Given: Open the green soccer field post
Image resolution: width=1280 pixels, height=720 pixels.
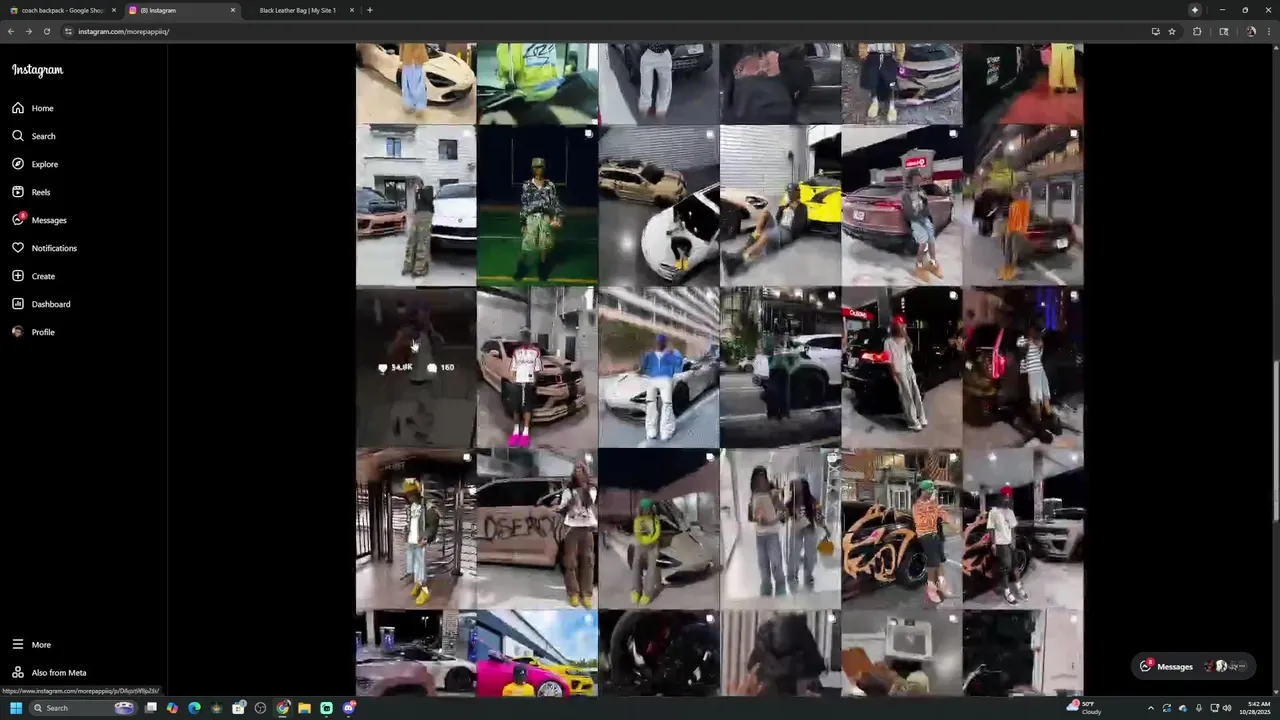Looking at the screenshot, I should (x=537, y=205).
